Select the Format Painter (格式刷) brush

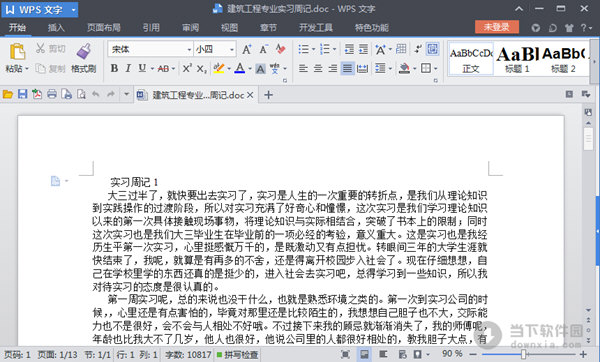tap(84, 51)
